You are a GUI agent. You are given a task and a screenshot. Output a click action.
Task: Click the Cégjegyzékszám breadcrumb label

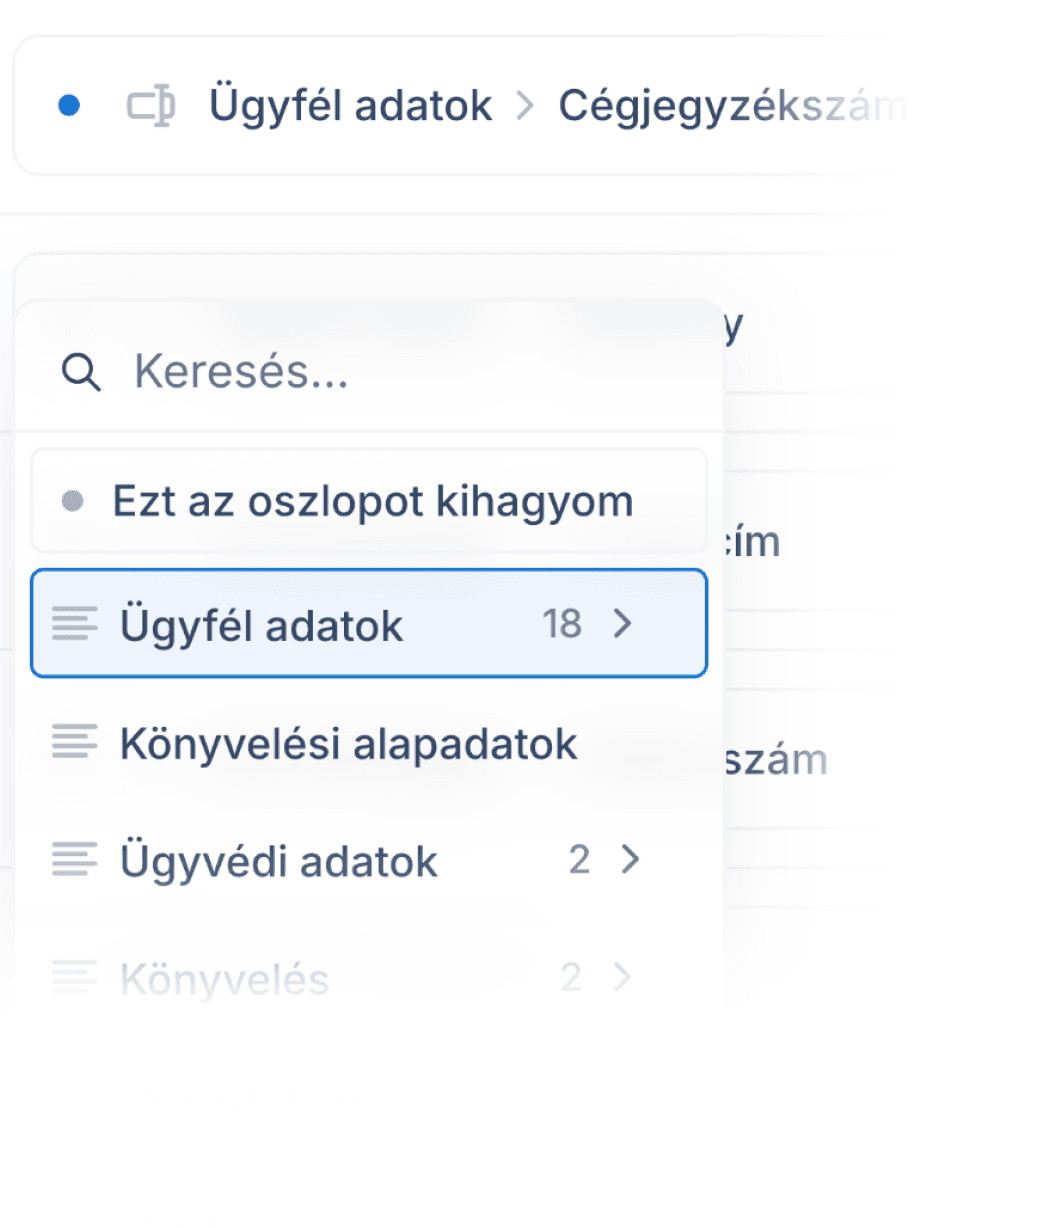coord(730,106)
